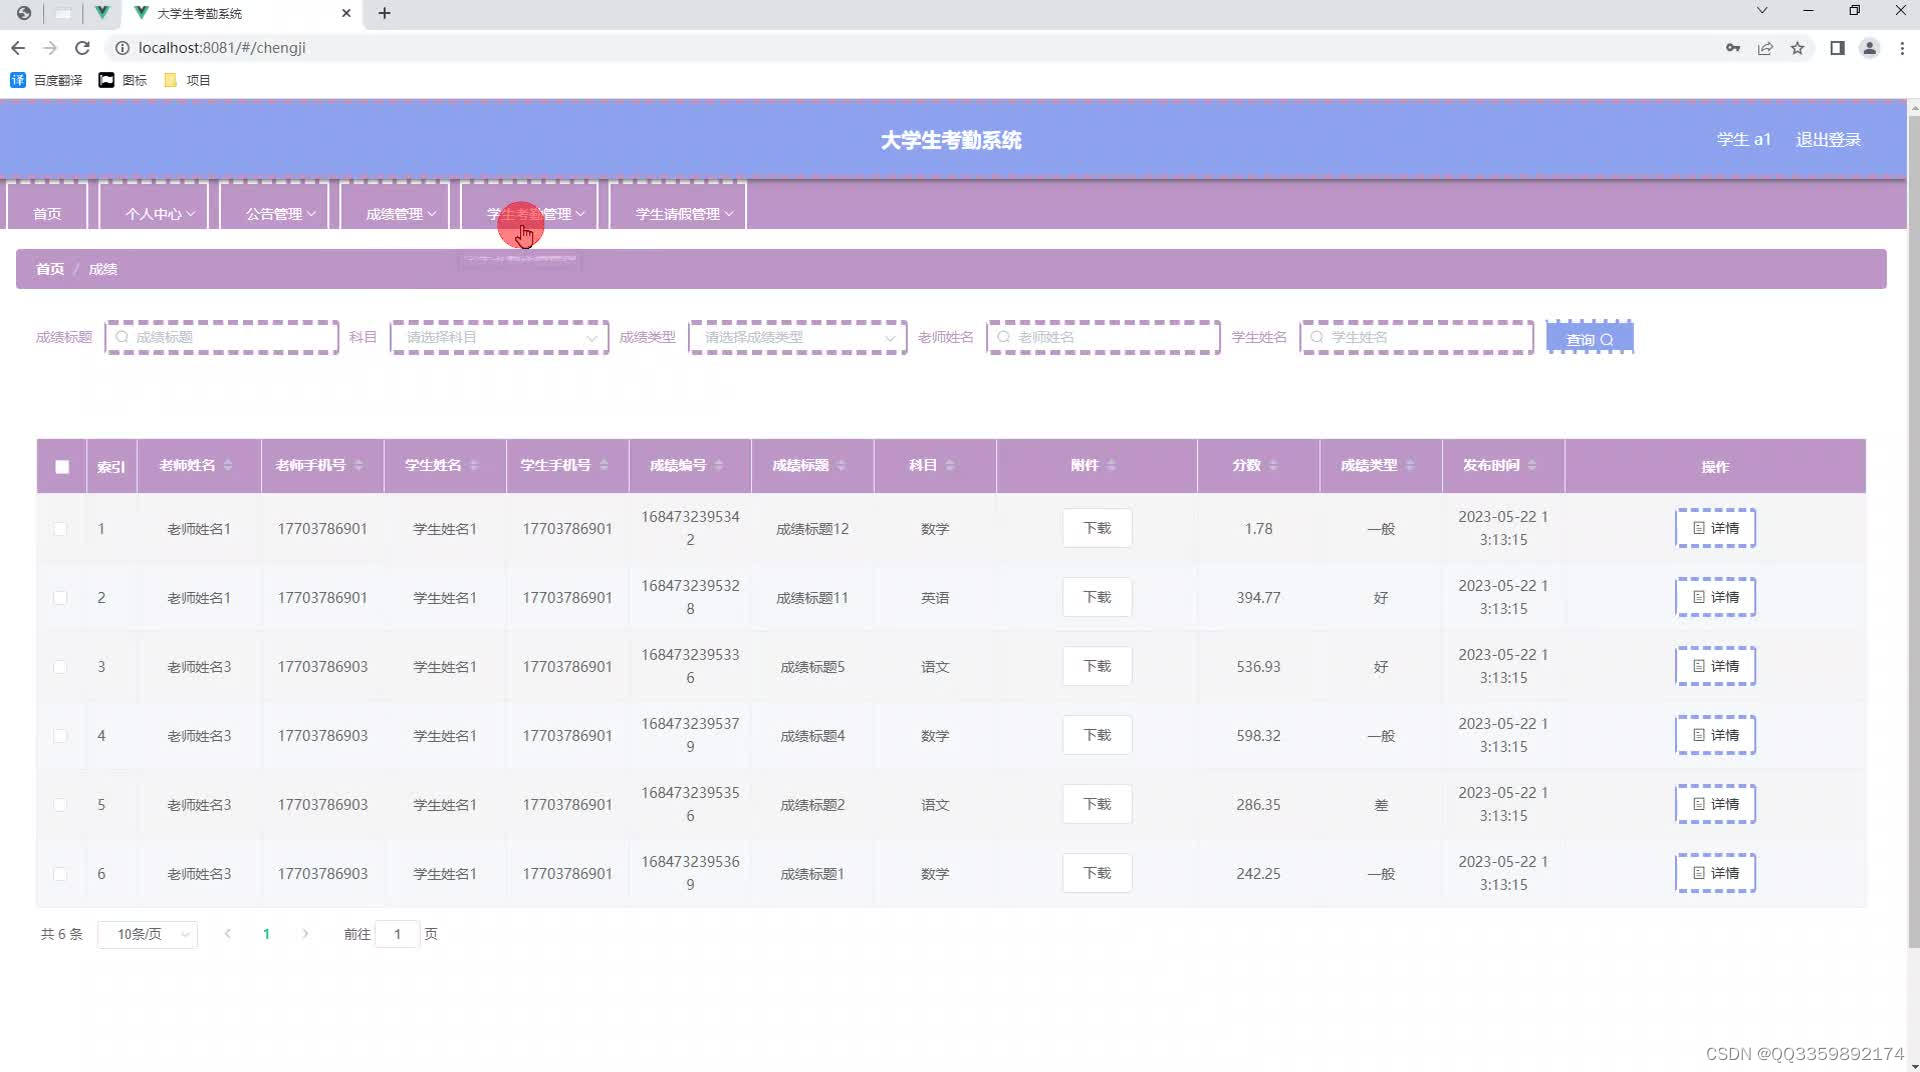The image size is (1920, 1072).
Task: Check the row 1 成绩标题12 checkbox
Action: [60, 529]
